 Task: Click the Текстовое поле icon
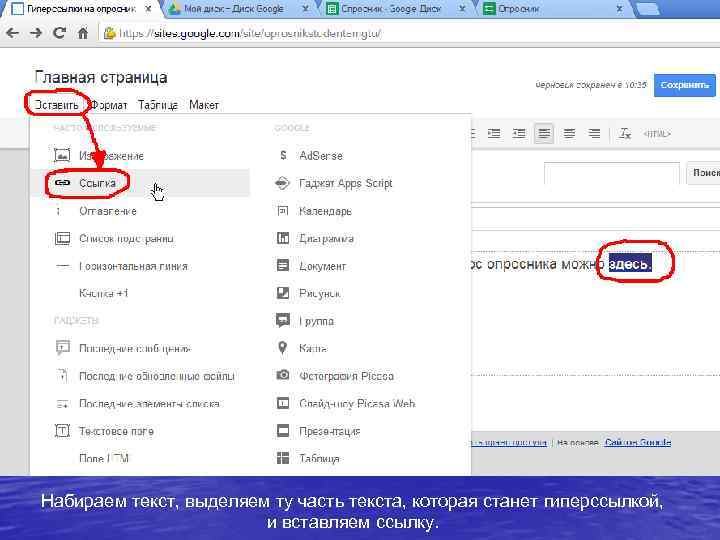pos(62,431)
